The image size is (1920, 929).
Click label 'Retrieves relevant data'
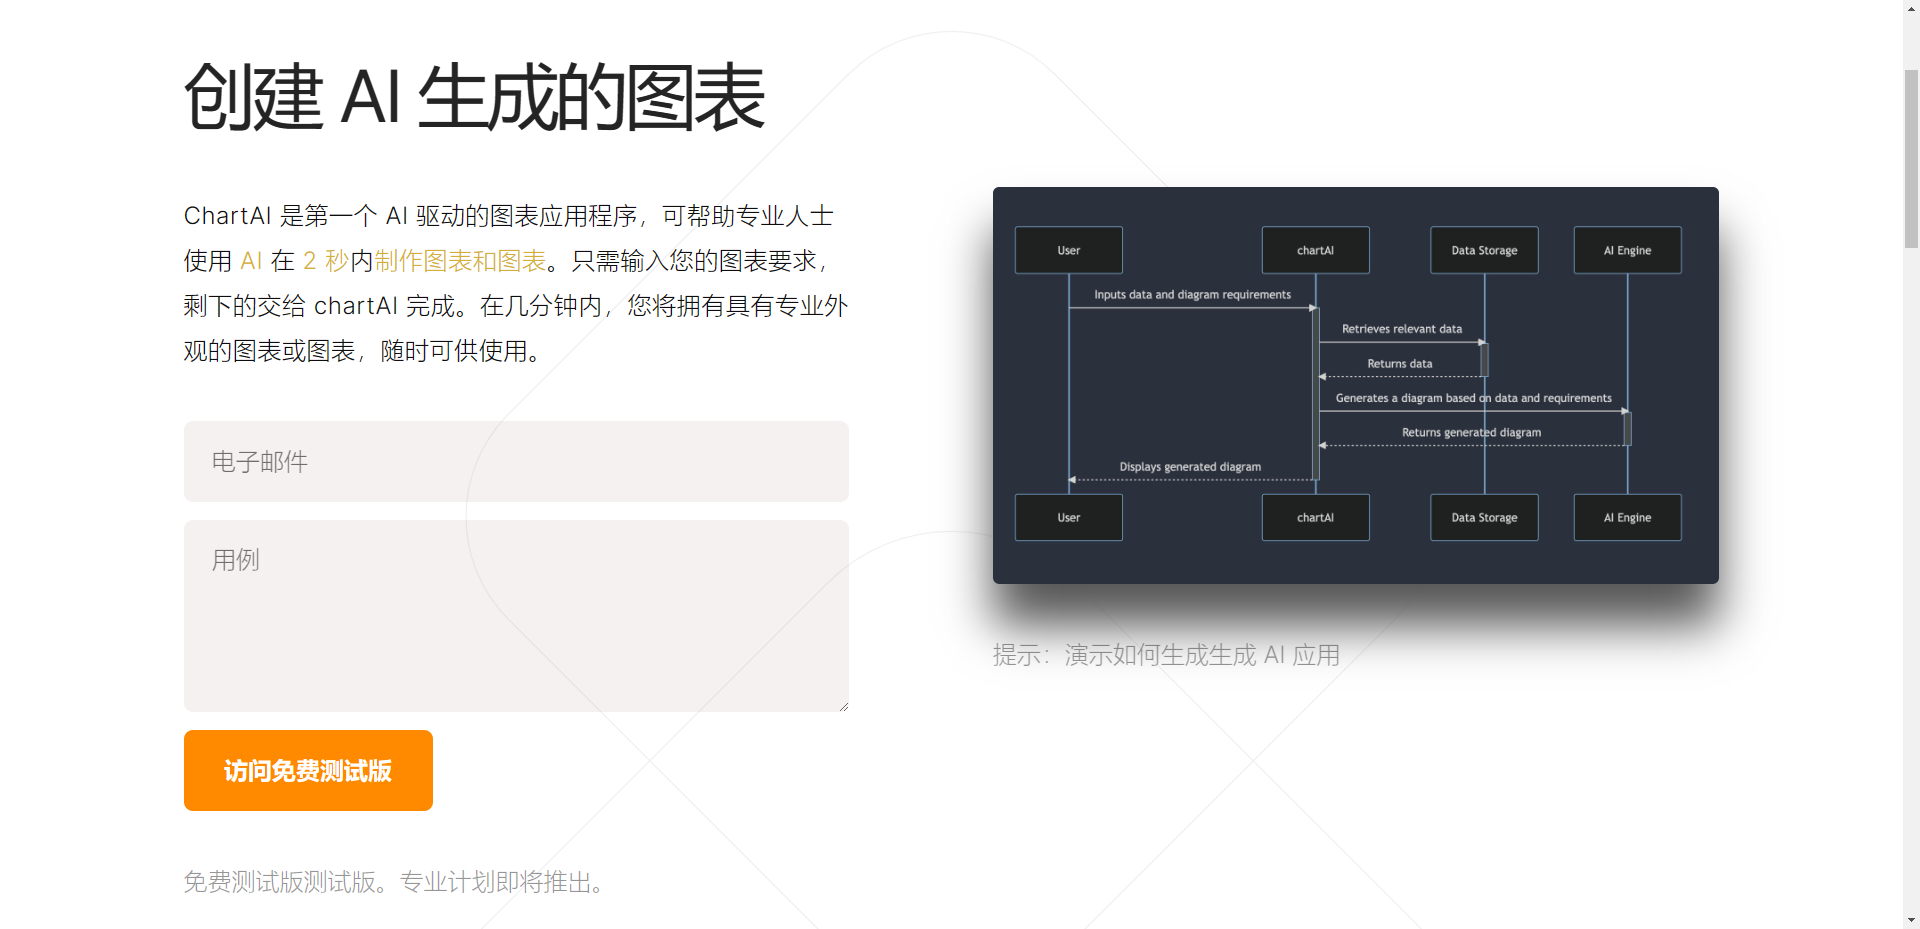click(1402, 329)
